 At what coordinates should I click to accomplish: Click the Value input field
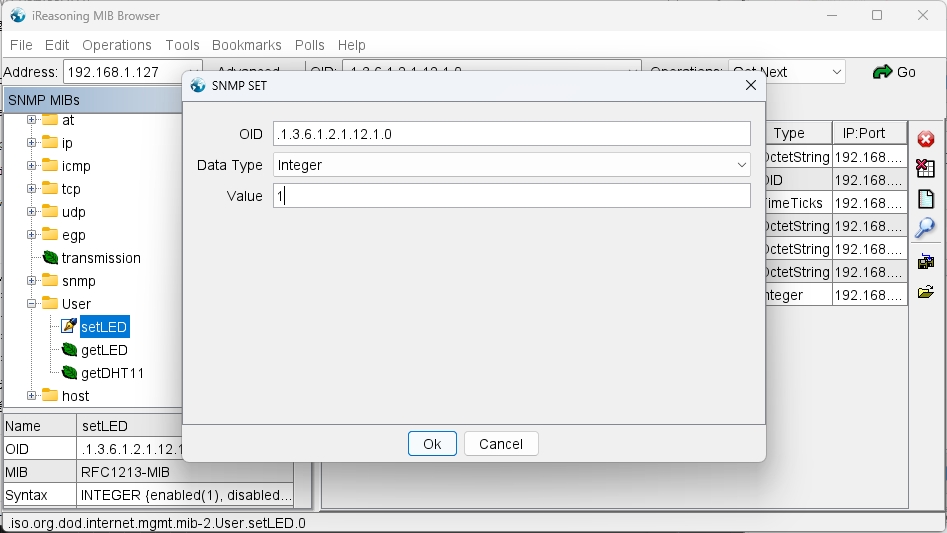point(511,196)
